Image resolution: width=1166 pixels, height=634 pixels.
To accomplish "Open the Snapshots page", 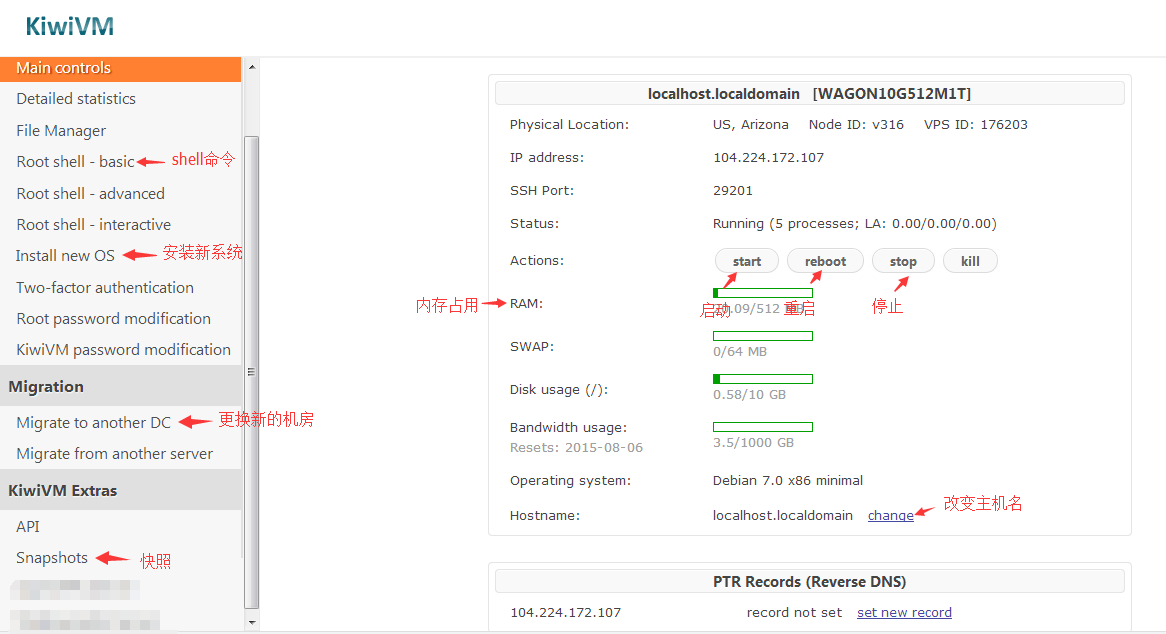I will [x=52, y=558].
